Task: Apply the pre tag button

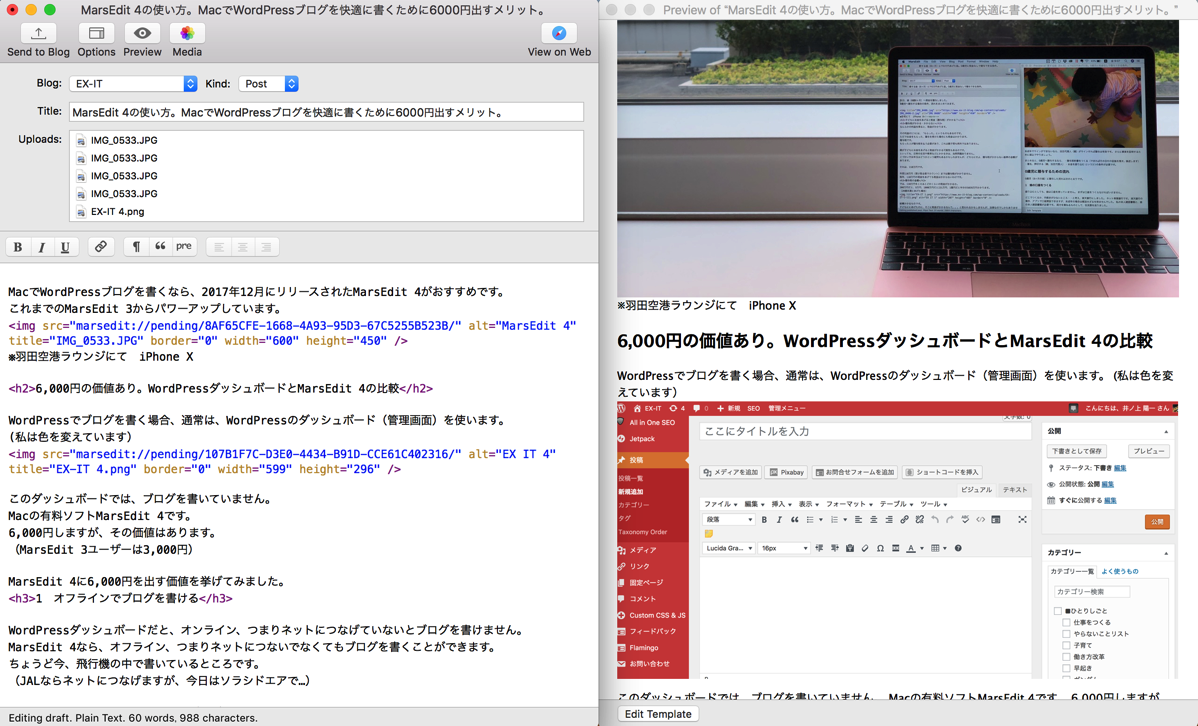Action: coord(183,247)
